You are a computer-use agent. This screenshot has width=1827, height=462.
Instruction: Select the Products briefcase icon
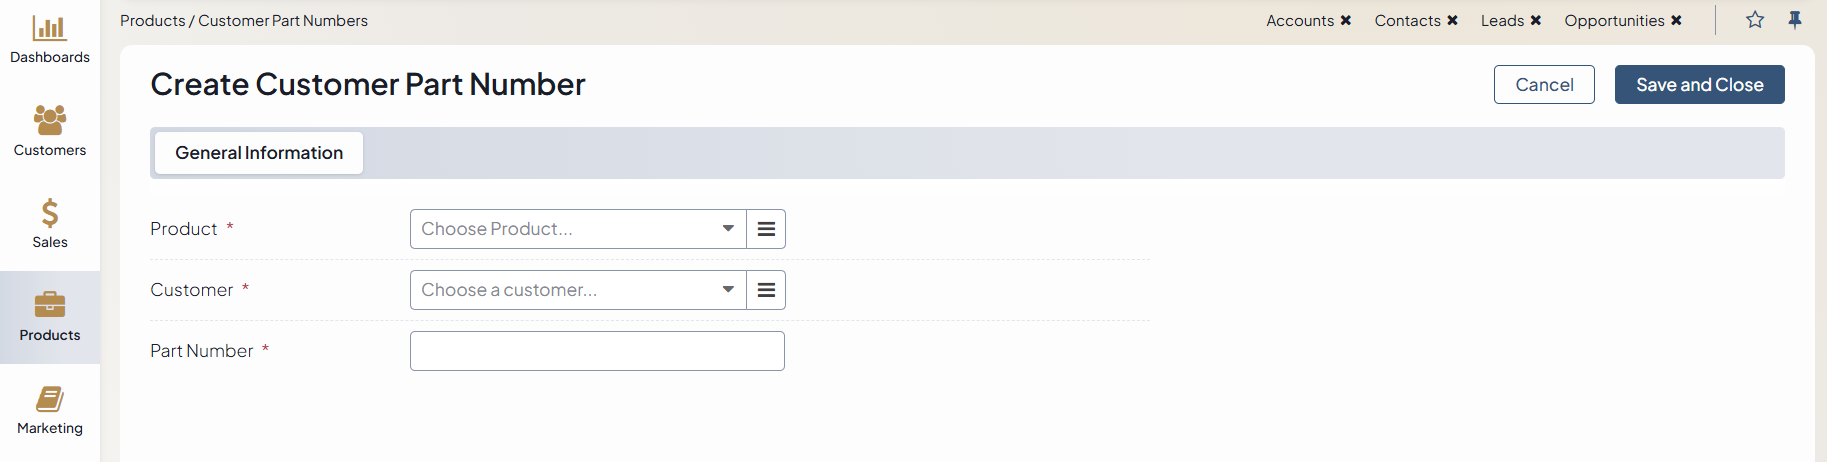[x=50, y=304]
